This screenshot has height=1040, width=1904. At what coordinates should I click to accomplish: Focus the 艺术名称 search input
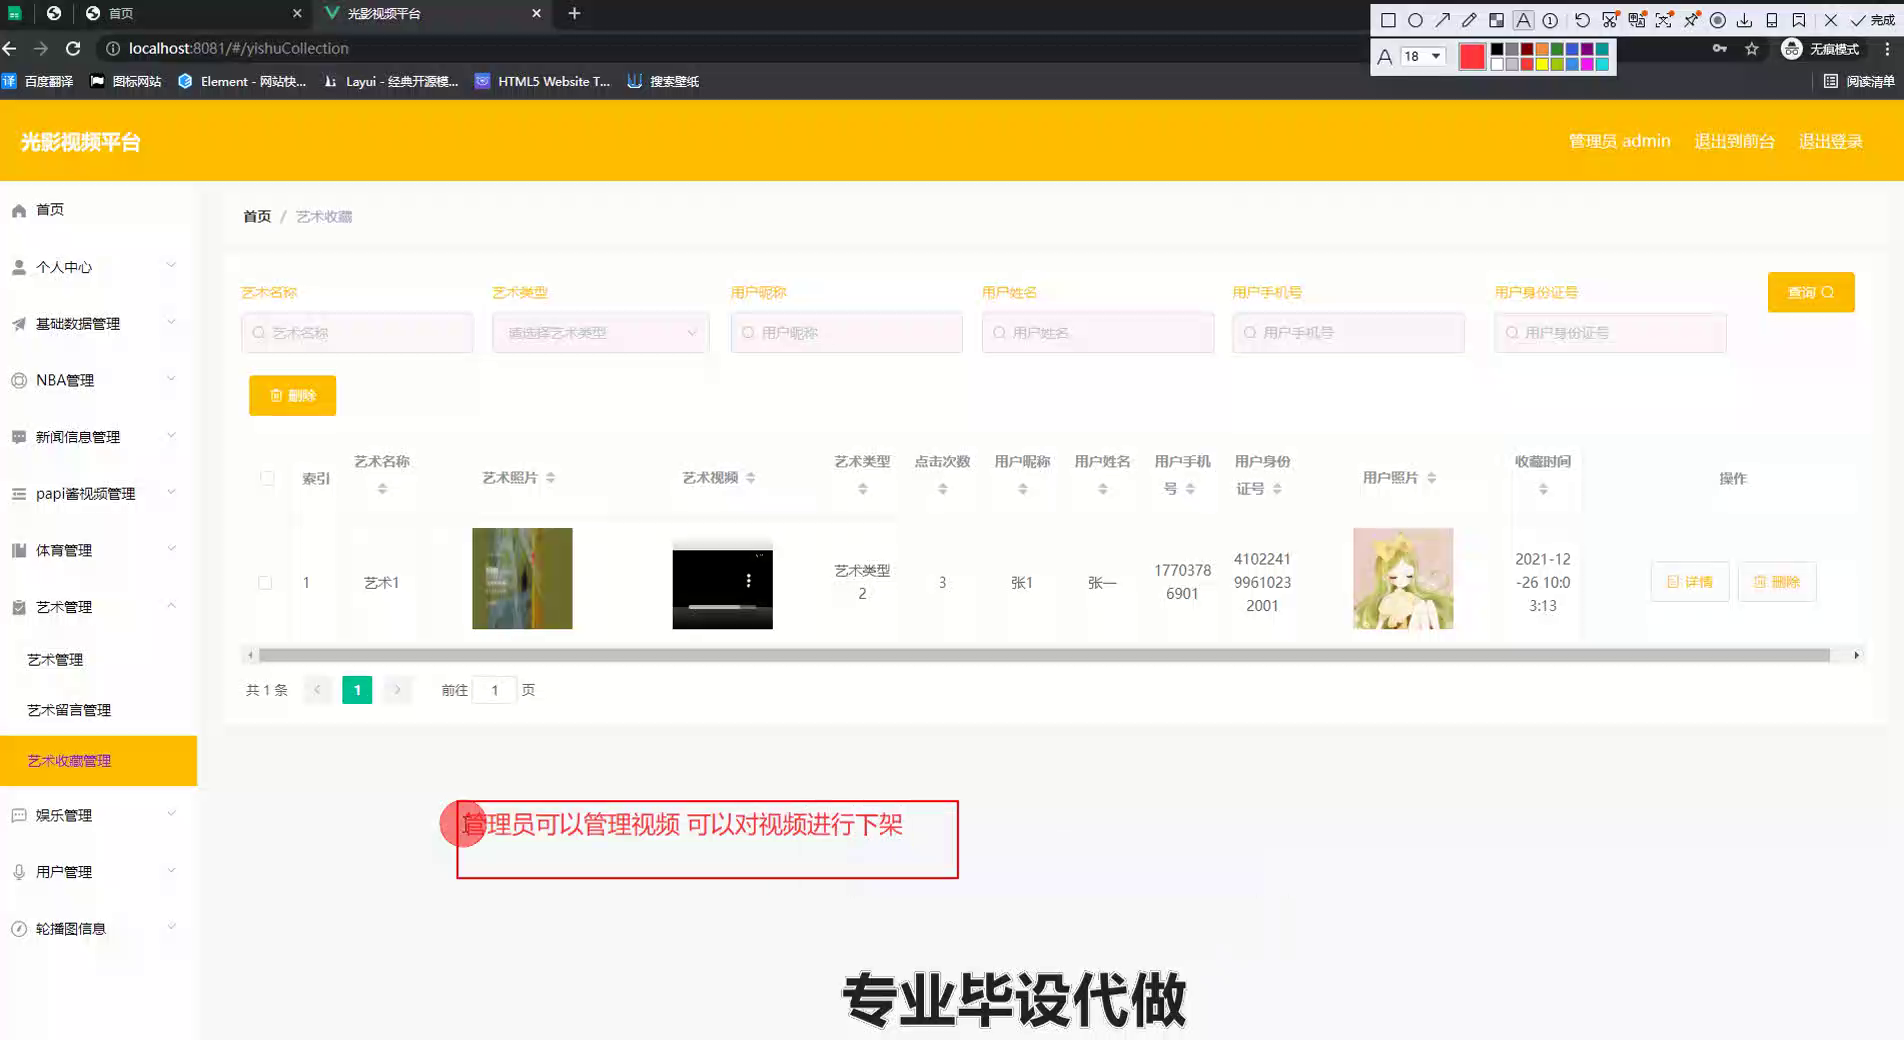pos(357,333)
